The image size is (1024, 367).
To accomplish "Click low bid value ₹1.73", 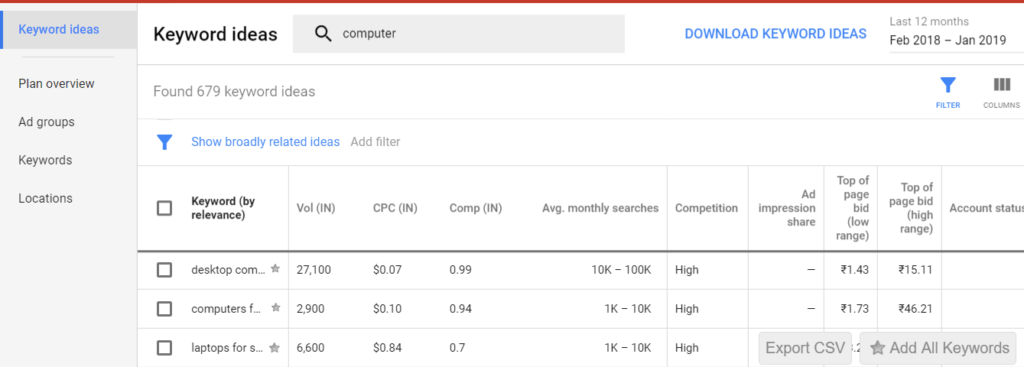I will [854, 309].
